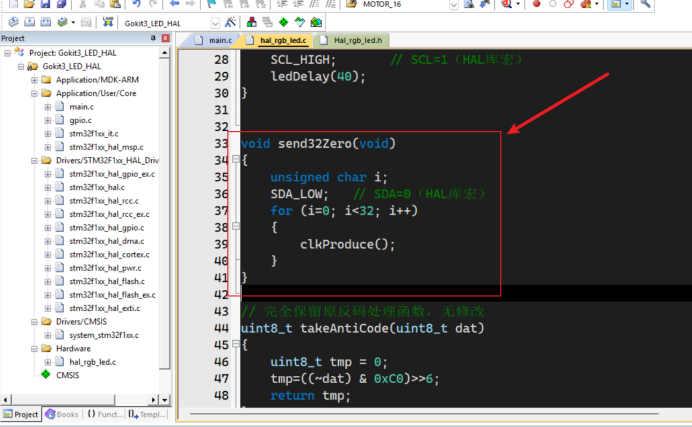Viewport: 692px width, 427px height.
Task: Collapse the for-loop block fold marker
Action: pos(235,227)
